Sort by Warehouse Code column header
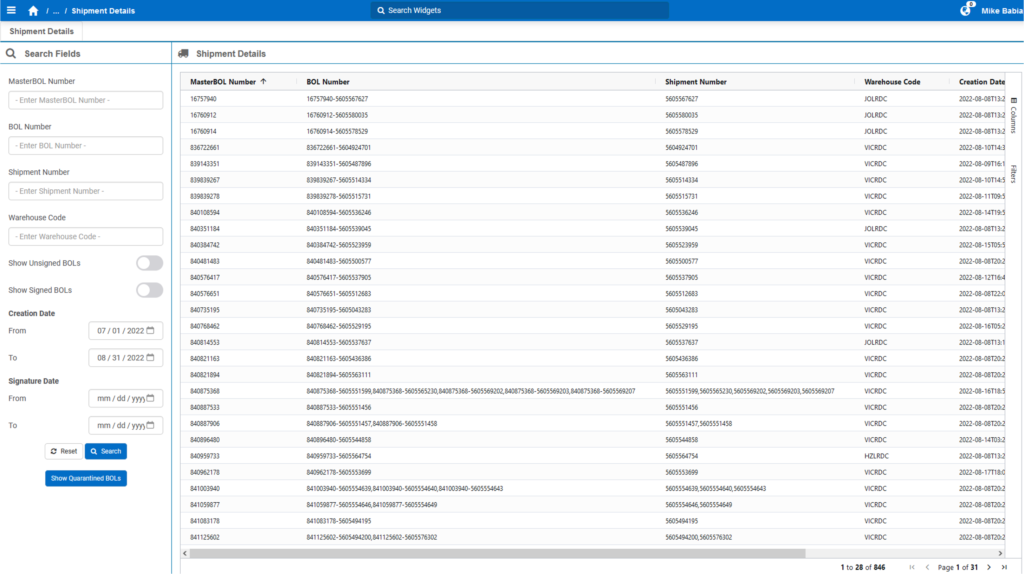This screenshot has height=574, width=1024. click(892, 82)
